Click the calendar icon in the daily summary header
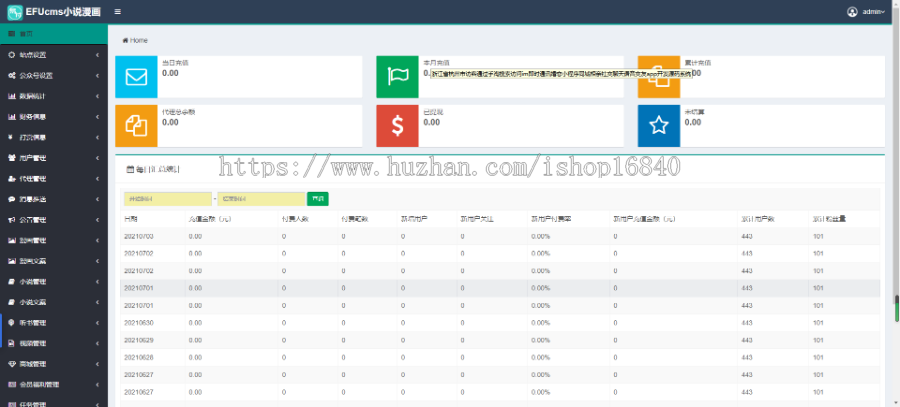Image resolution: width=900 pixels, height=407 pixels. point(130,169)
